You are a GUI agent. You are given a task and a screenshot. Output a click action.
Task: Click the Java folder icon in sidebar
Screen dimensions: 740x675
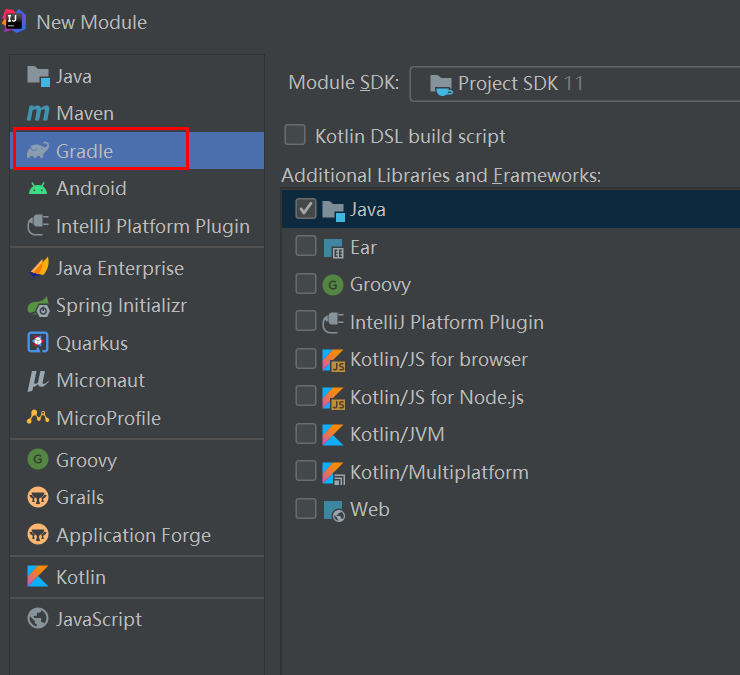coord(38,76)
